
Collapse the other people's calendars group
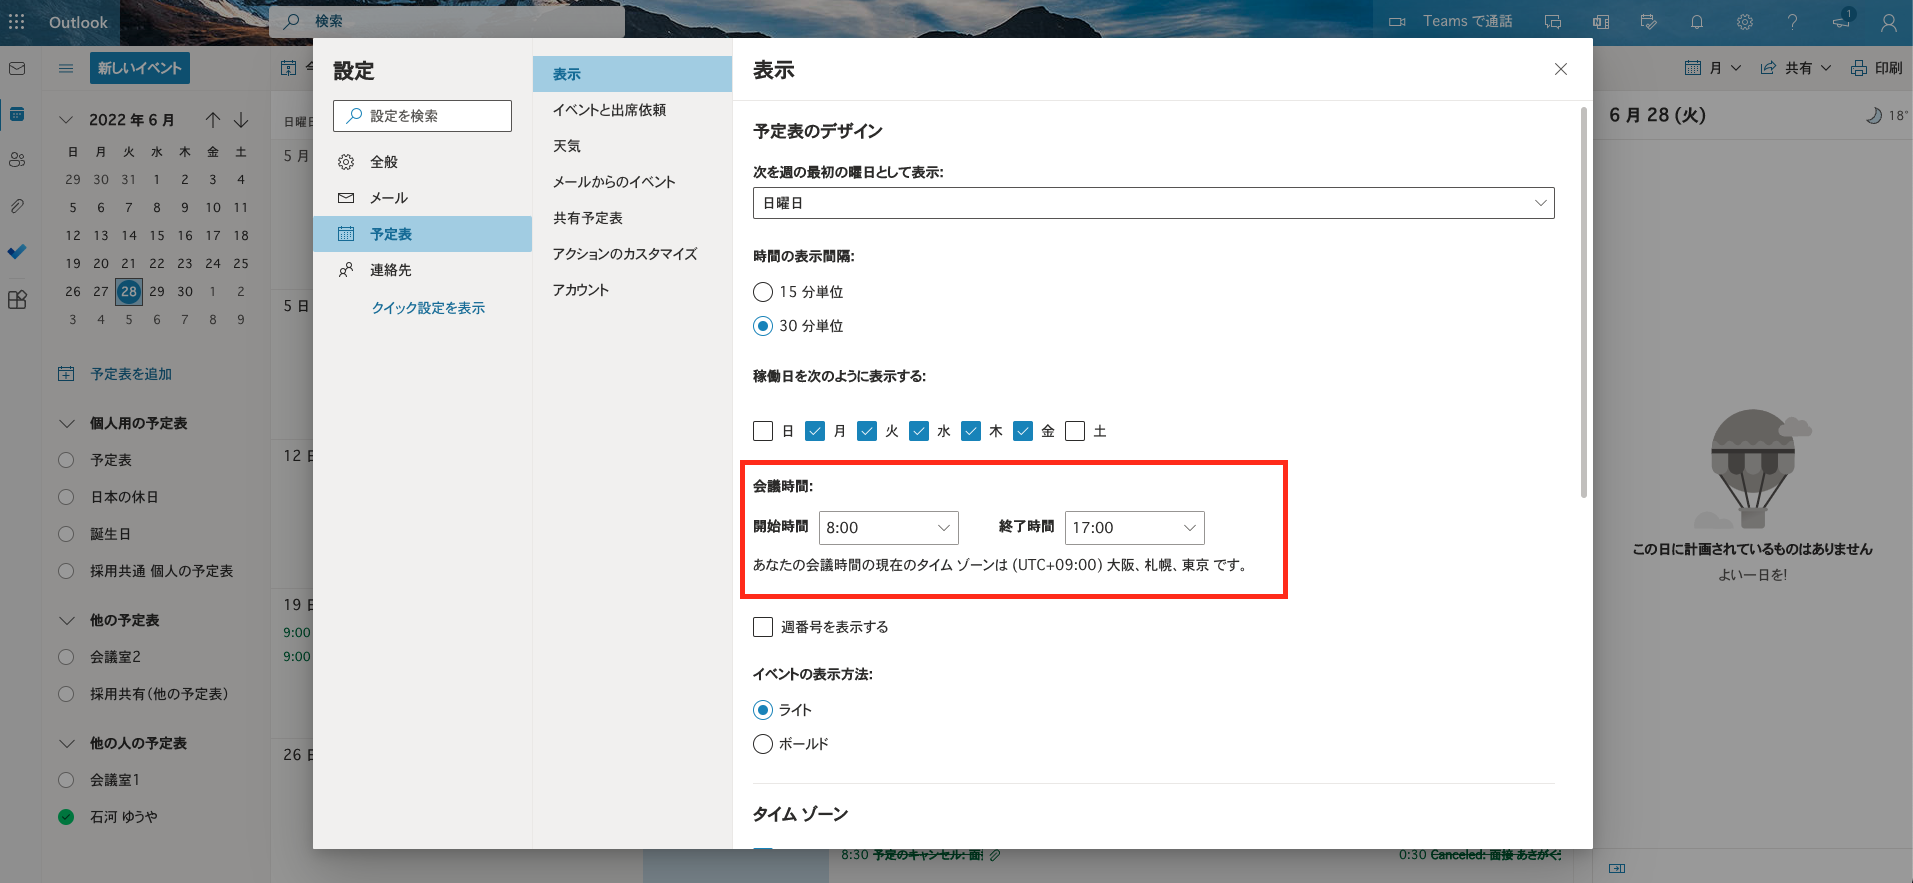point(67,744)
